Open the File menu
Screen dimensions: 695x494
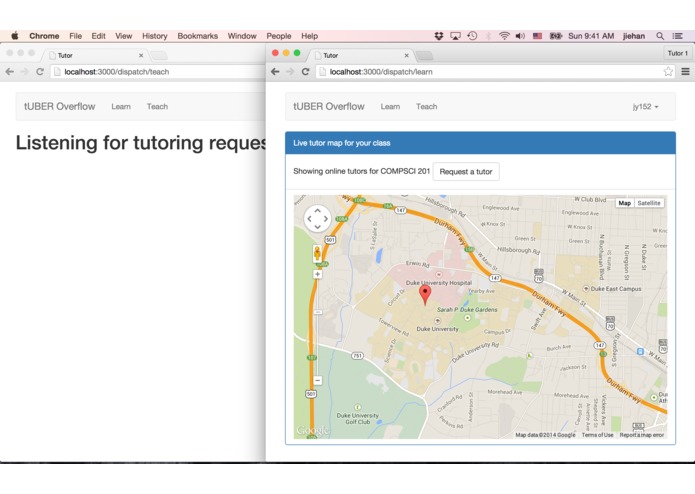tap(75, 36)
